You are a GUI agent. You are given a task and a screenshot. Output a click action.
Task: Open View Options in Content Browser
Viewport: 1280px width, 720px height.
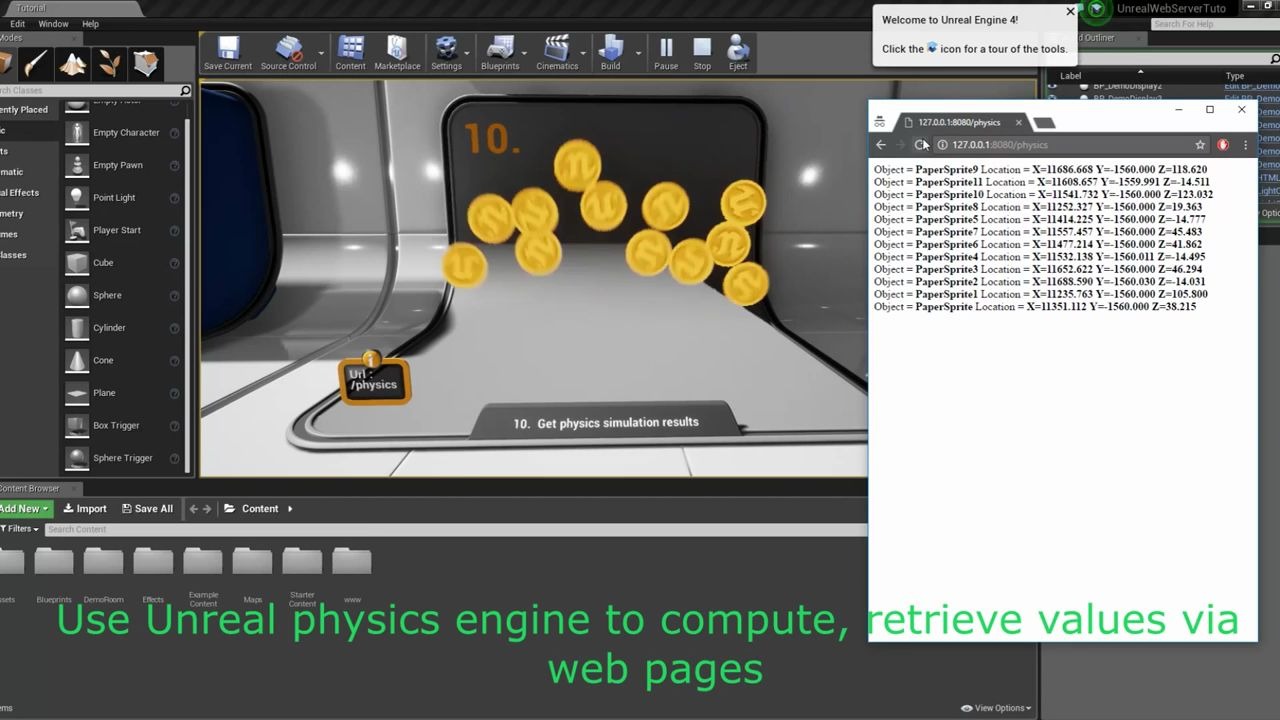pyautogui.click(x=995, y=708)
